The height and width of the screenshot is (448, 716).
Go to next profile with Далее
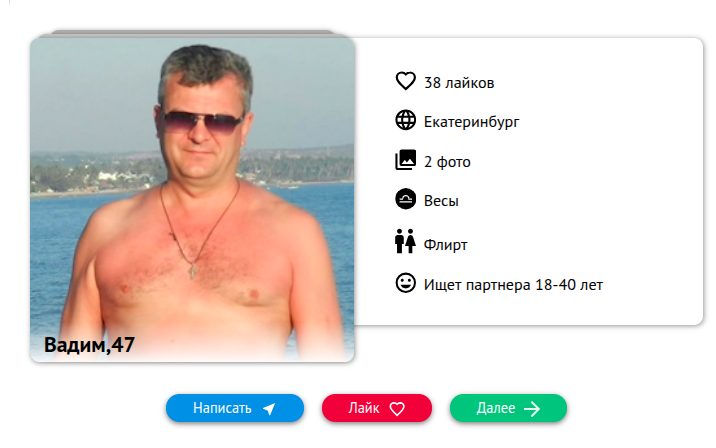tap(508, 408)
